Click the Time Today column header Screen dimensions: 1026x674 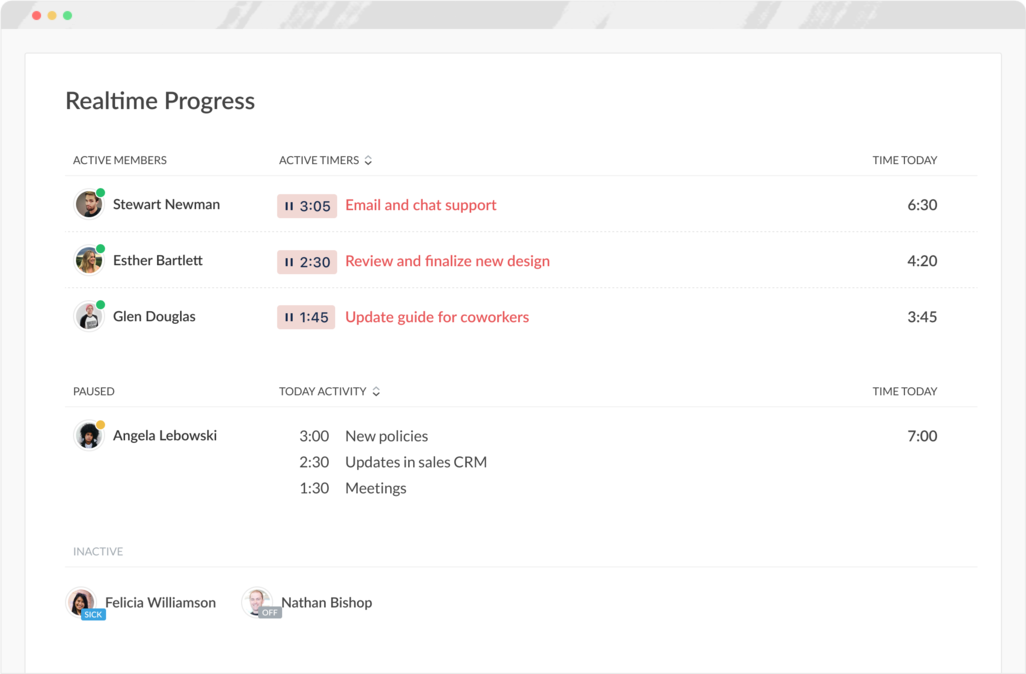tap(905, 160)
